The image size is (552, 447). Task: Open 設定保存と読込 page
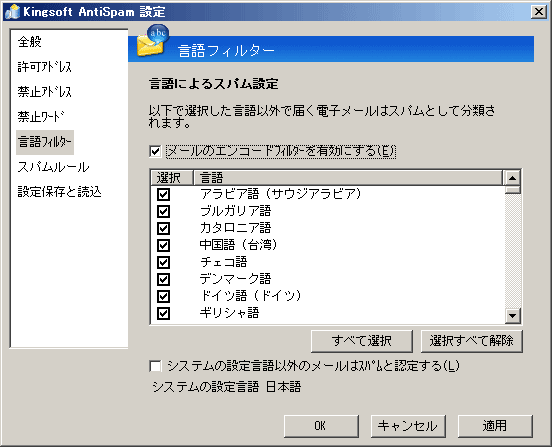(59, 192)
